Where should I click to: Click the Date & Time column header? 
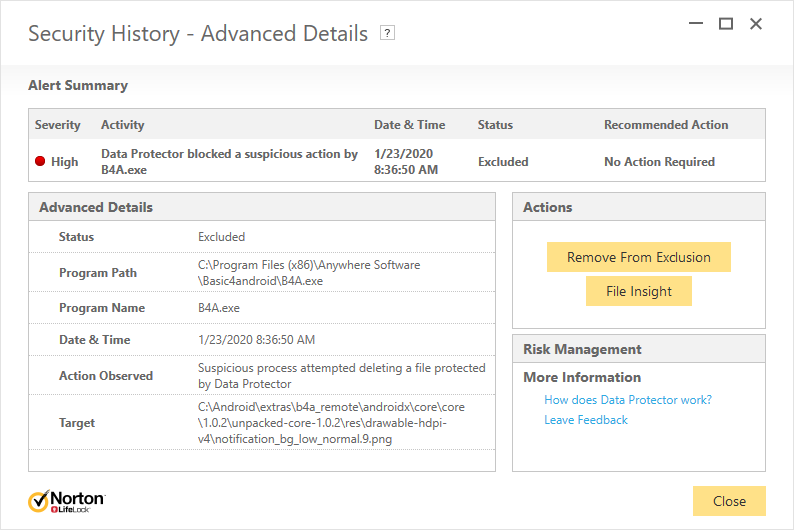[410, 125]
